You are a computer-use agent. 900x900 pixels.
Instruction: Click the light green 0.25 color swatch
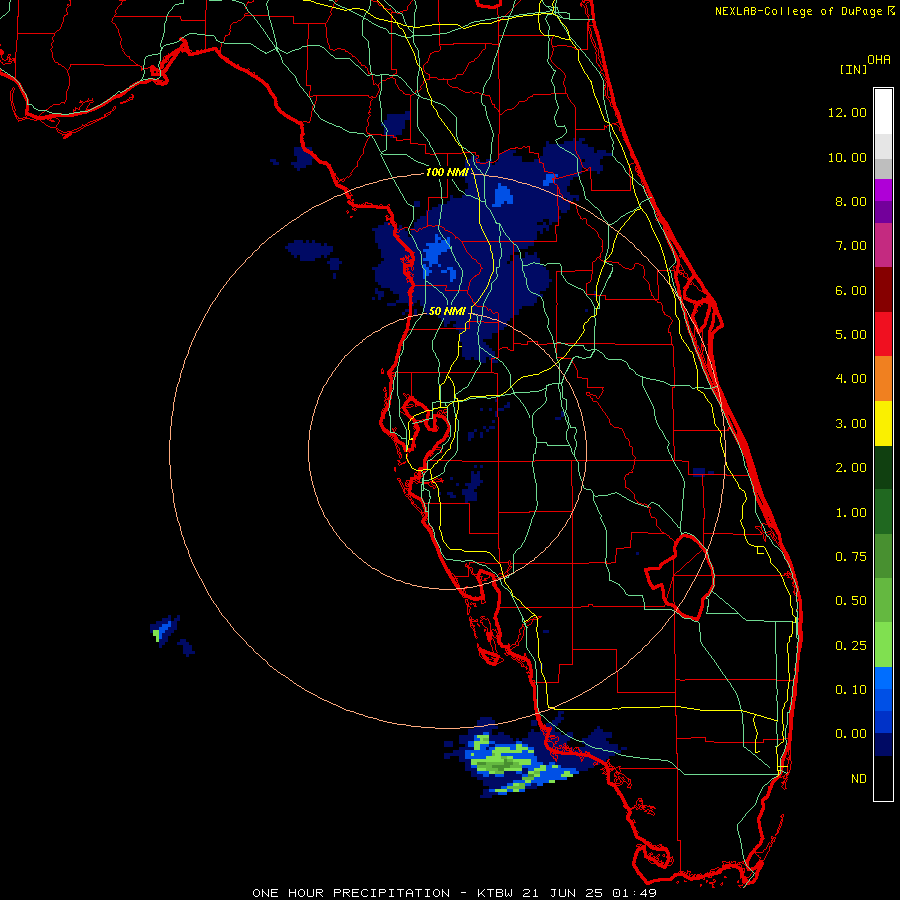(x=883, y=645)
